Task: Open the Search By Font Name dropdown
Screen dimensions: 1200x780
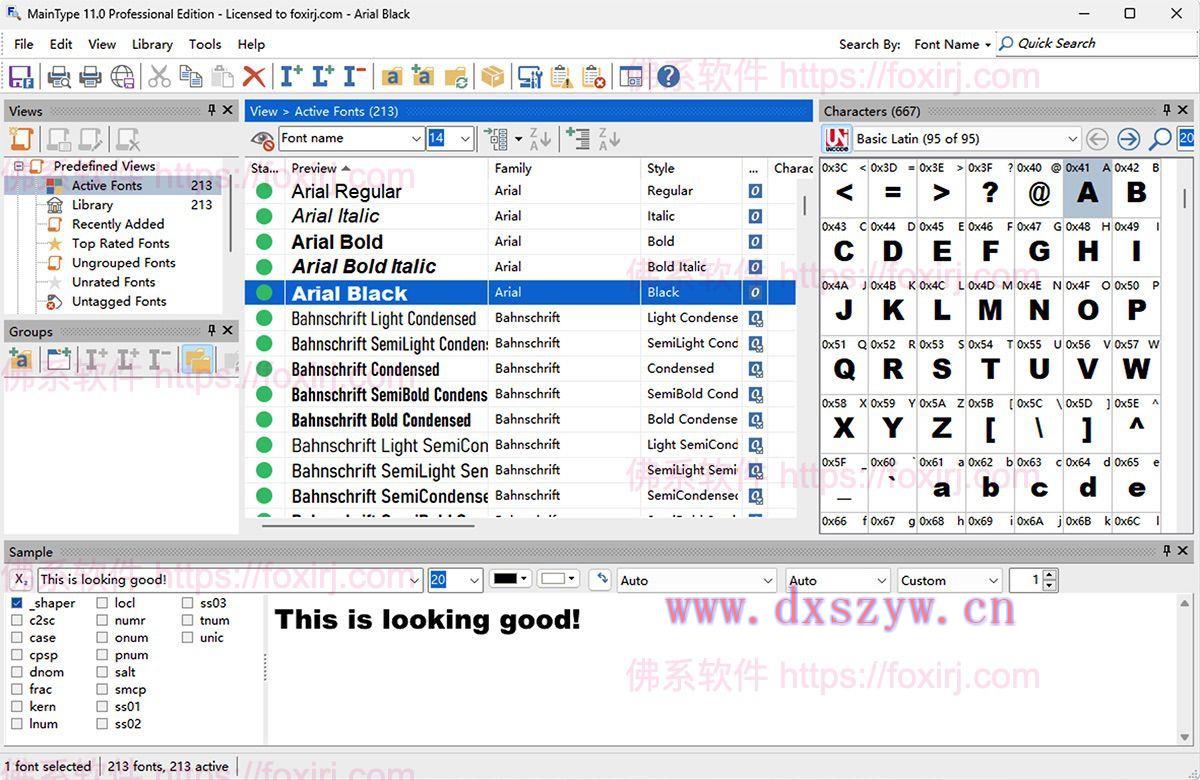Action: point(952,44)
